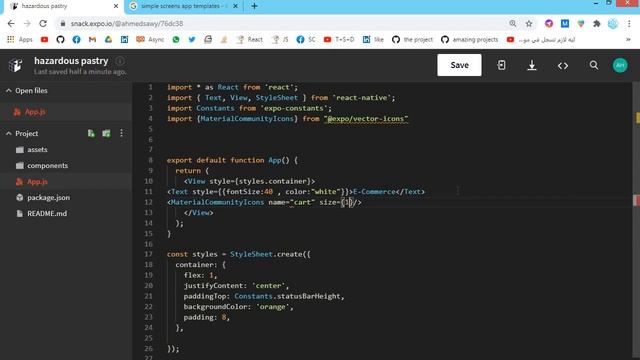The width and height of the screenshot is (640, 360).
Task: Open the SC Facebook bookmark
Action: (x=306, y=40)
